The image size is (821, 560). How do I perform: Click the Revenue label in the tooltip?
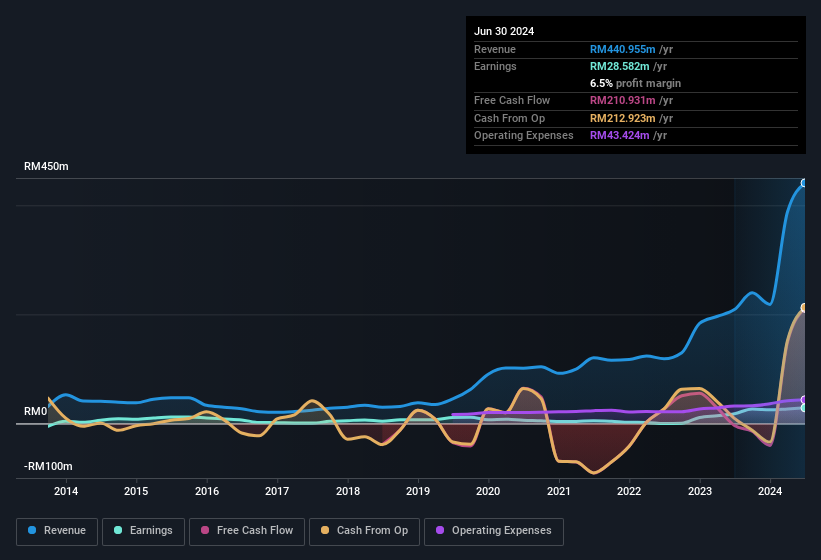pyautogui.click(x=495, y=49)
